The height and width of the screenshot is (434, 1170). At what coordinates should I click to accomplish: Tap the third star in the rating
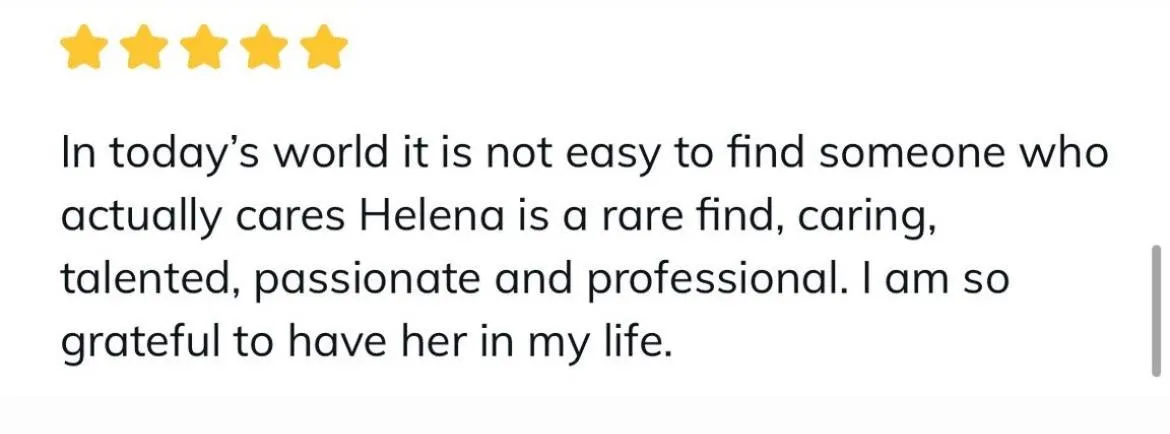tap(204, 47)
